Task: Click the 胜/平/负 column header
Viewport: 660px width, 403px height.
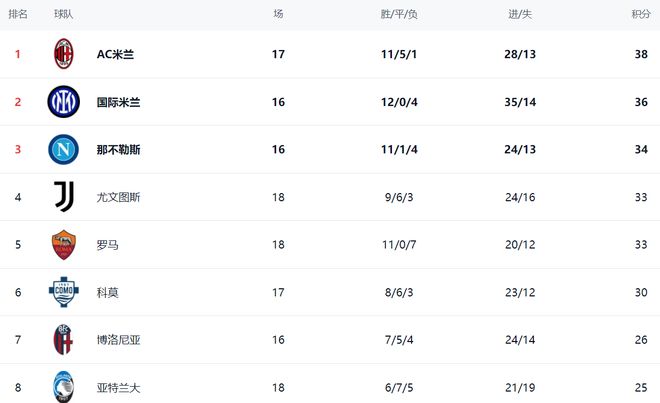Action: 399,15
